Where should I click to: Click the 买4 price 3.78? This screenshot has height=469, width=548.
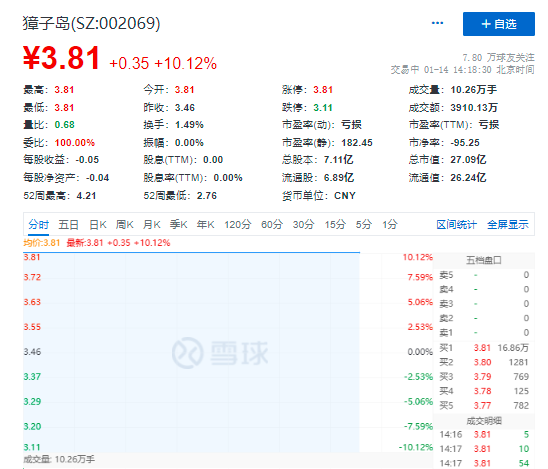482,391
